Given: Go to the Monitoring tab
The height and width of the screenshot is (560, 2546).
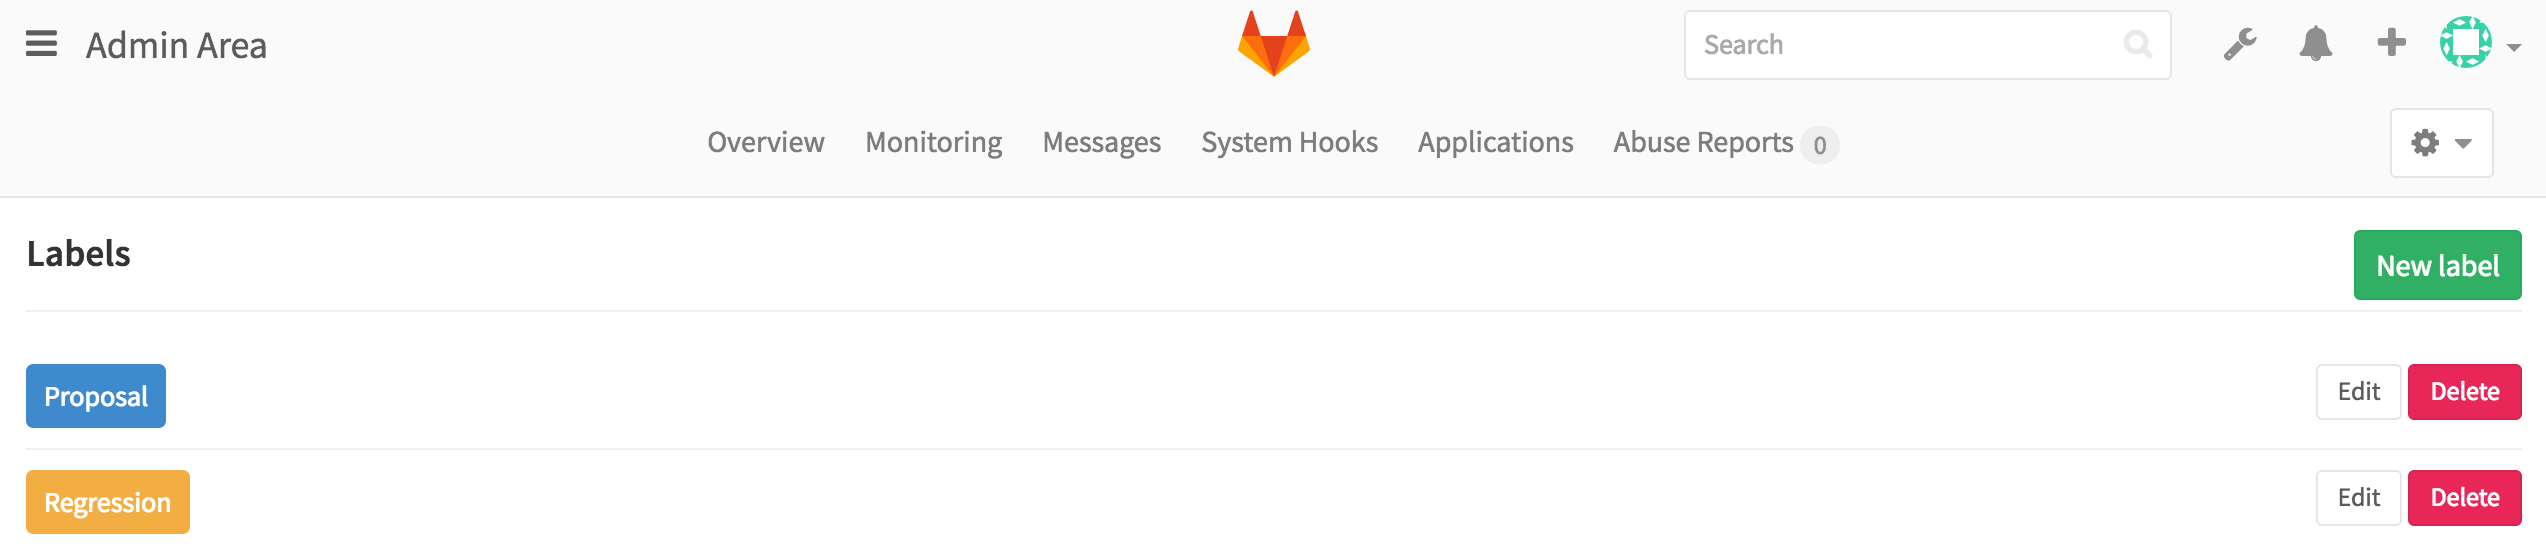Looking at the screenshot, I should (934, 143).
